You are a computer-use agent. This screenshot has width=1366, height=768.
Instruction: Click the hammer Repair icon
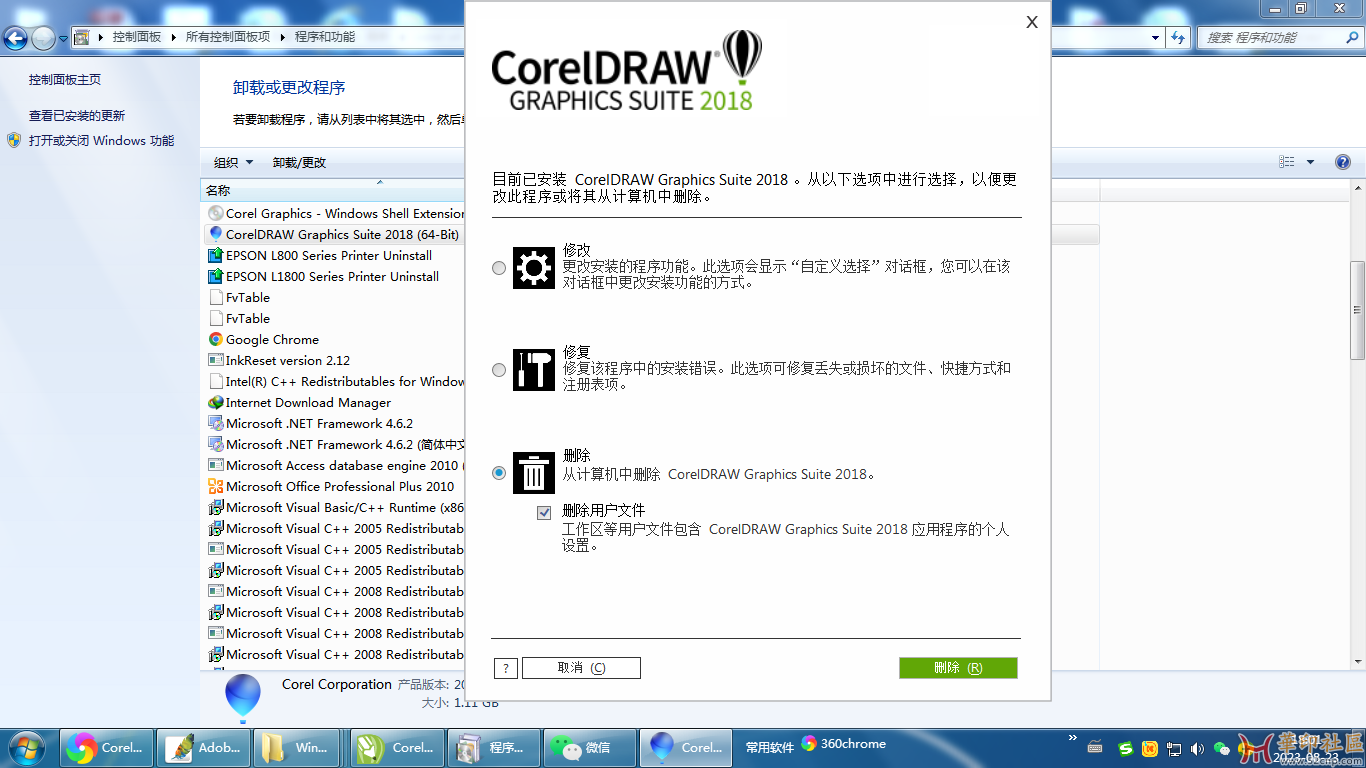click(533, 370)
